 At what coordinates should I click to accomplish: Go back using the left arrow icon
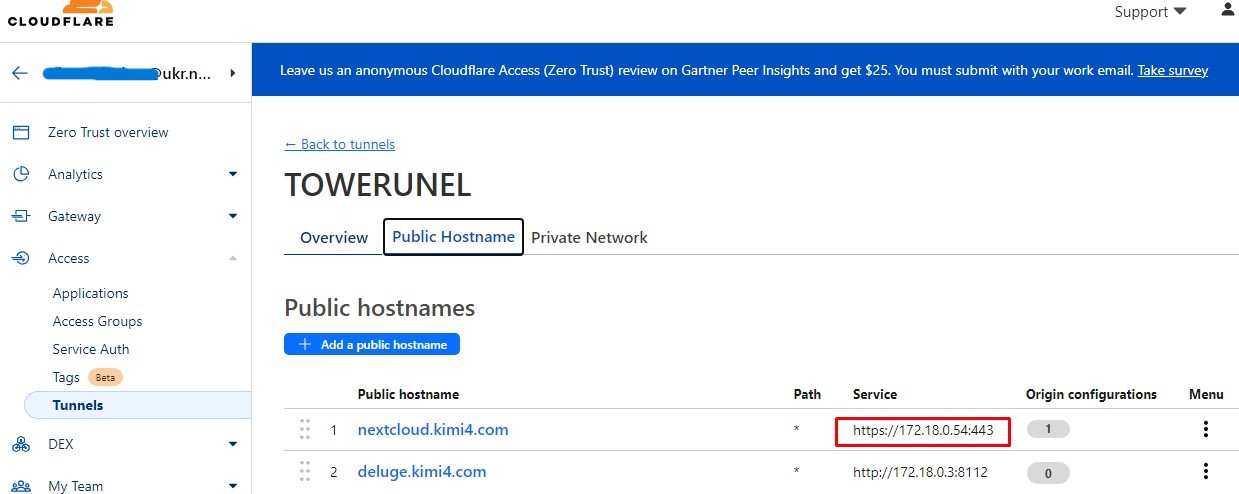click(x=20, y=73)
